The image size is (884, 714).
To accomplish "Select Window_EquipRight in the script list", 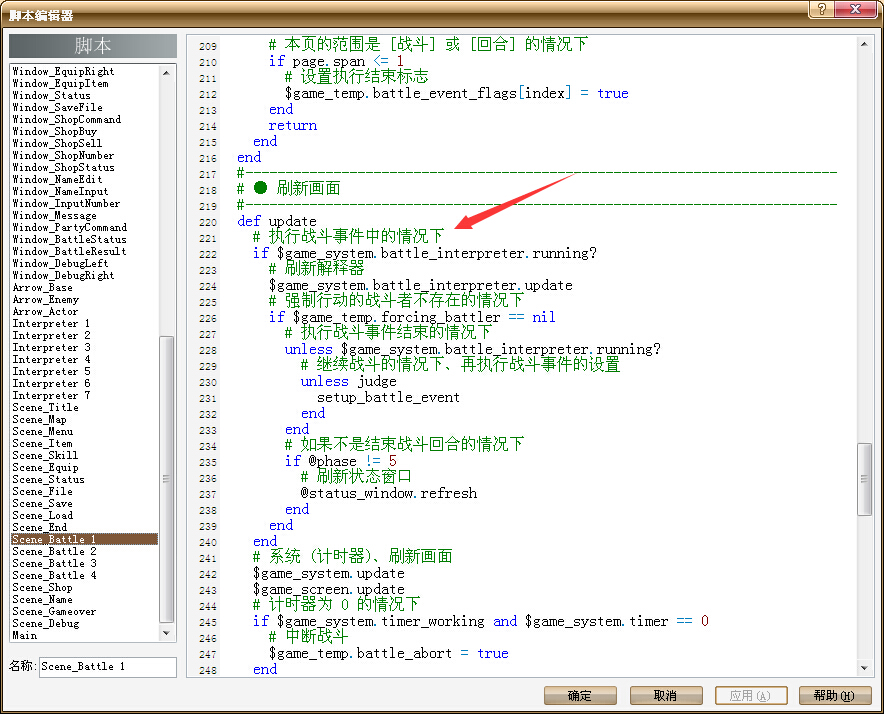I will pyautogui.click(x=63, y=72).
